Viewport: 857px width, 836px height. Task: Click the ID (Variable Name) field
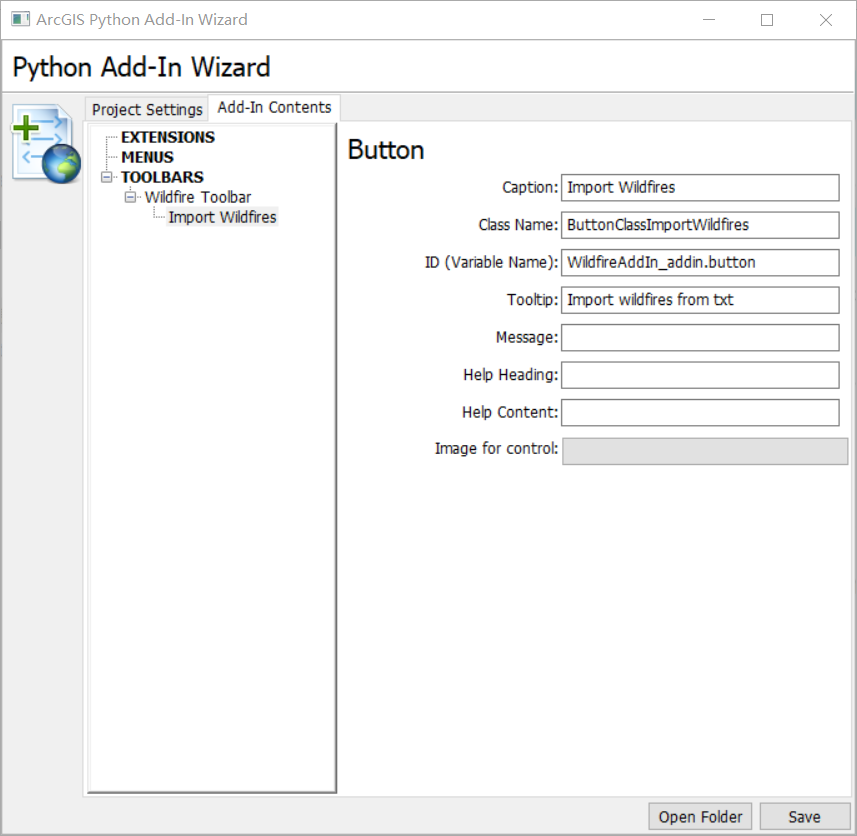click(699, 262)
